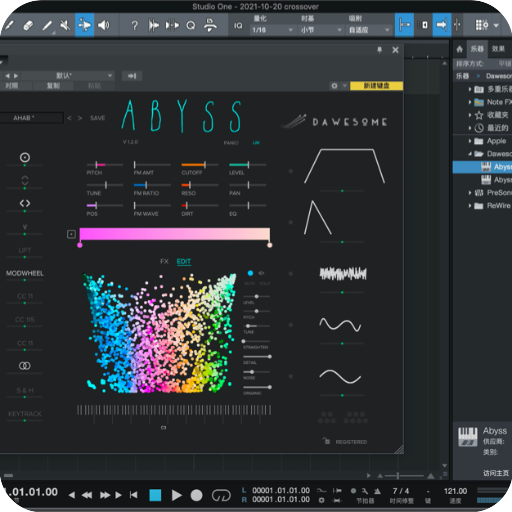The image size is (512, 512).
Task: Select the Bend tool highlighted in blue
Action: click(x=84, y=25)
